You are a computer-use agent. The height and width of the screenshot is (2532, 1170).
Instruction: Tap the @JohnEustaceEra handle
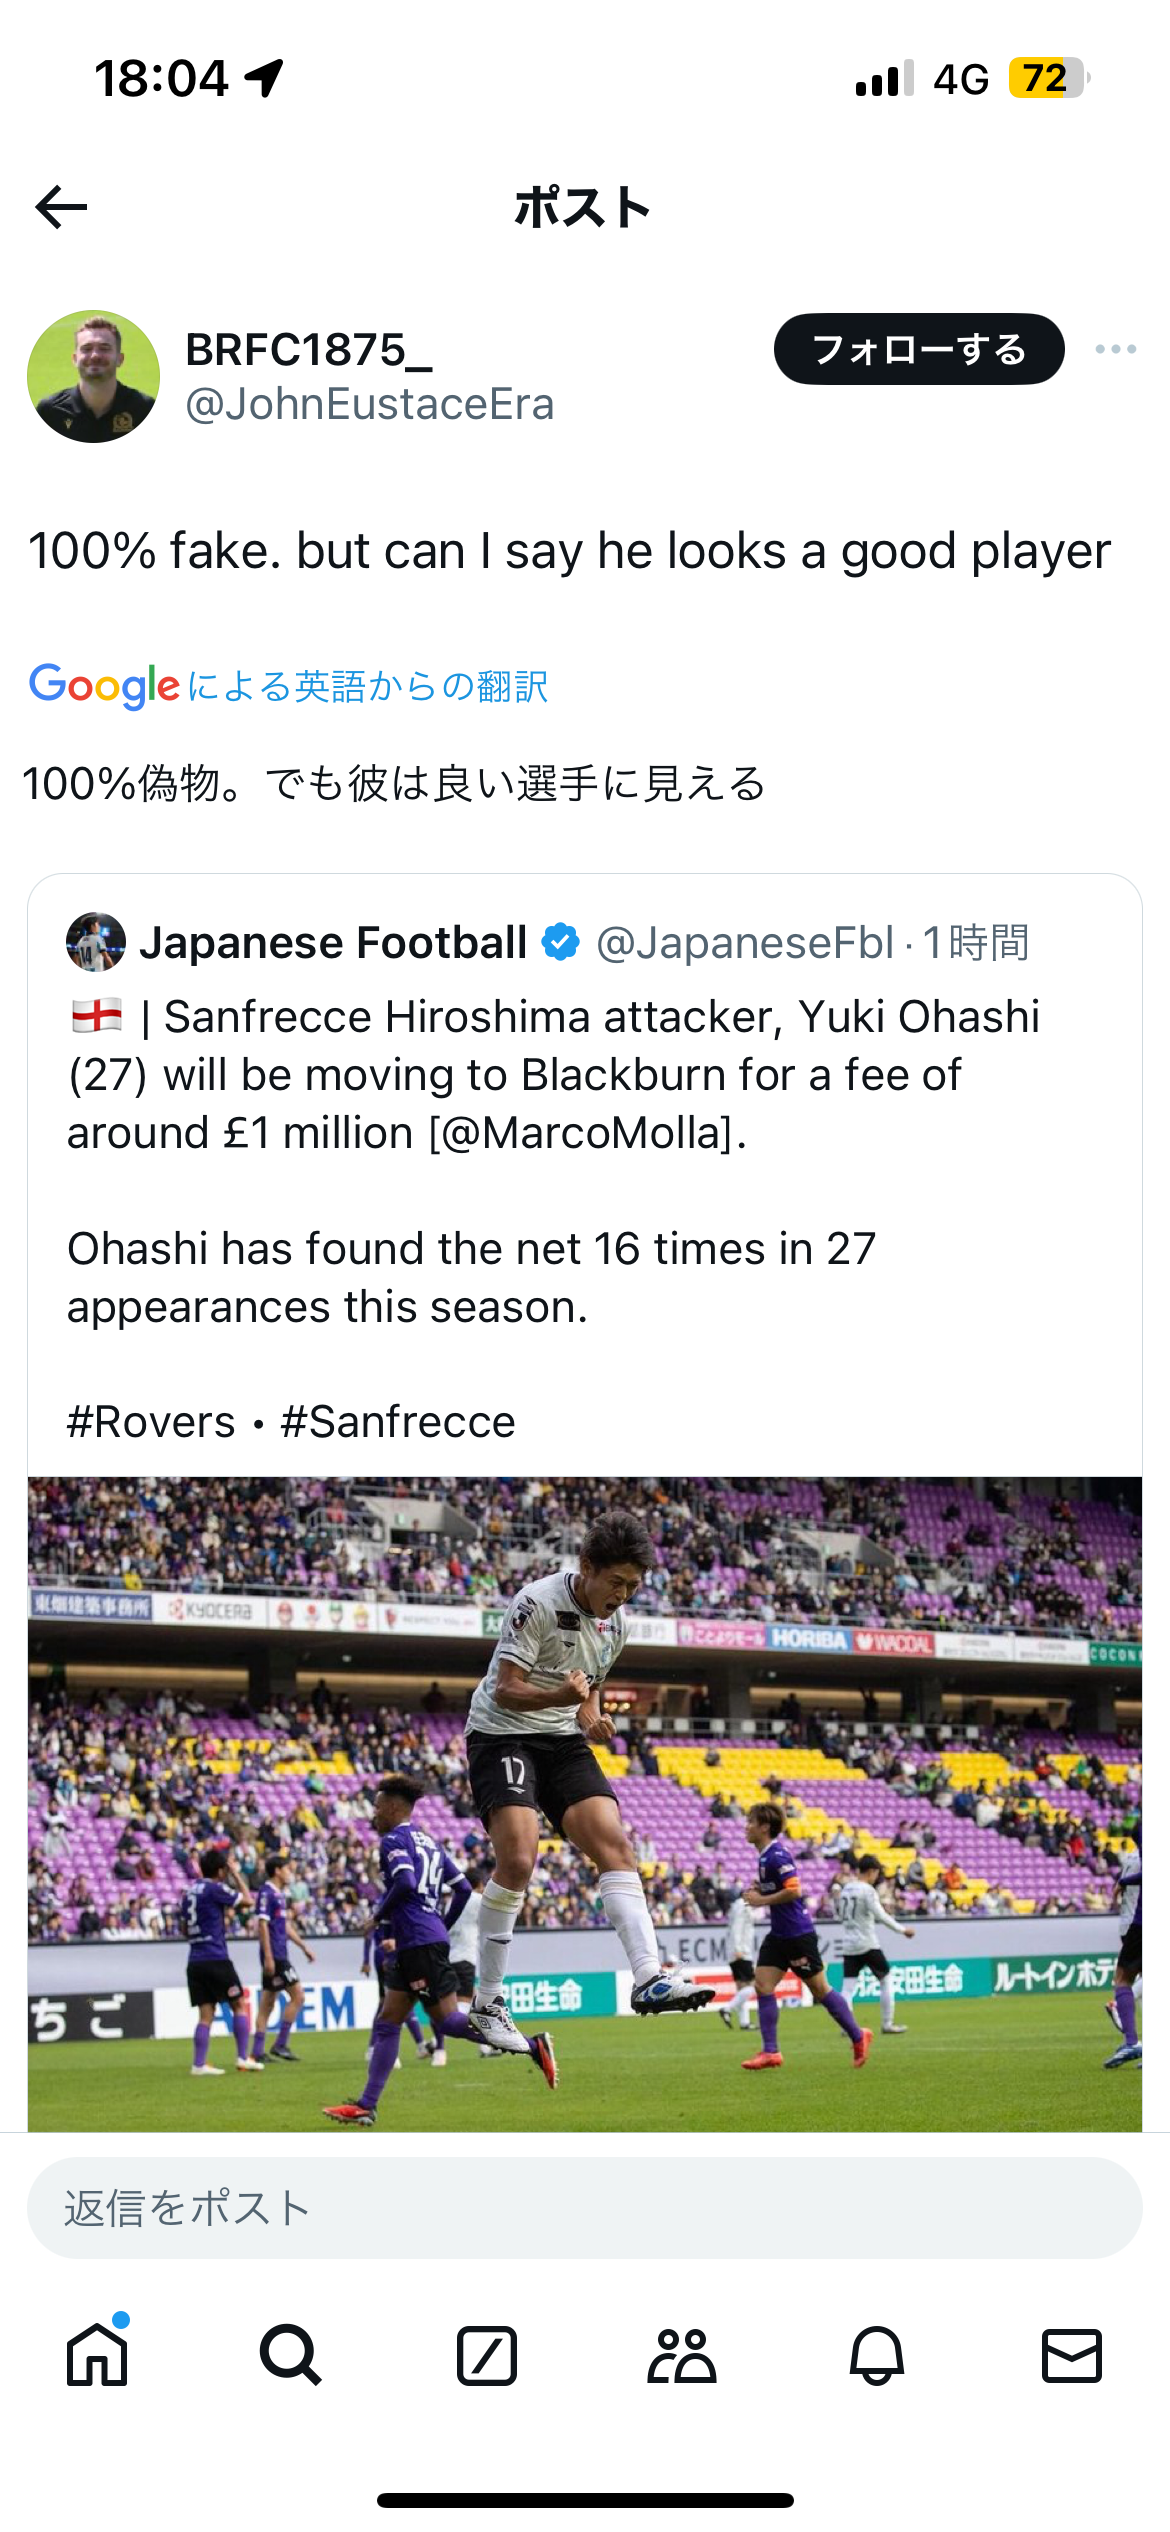[369, 405]
